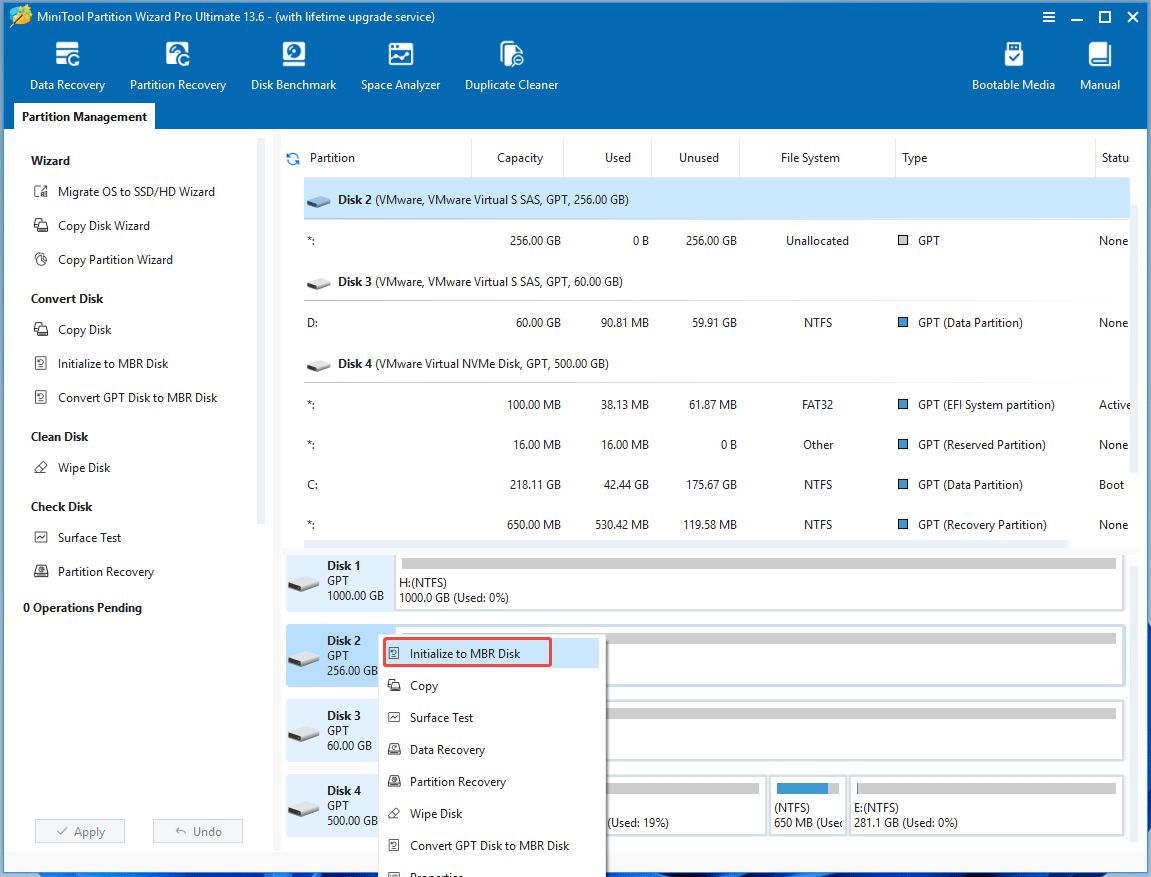Select the Disk 4 header row in list
Image resolution: width=1151 pixels, height=877 pixels.
click(x=716, y=364)
